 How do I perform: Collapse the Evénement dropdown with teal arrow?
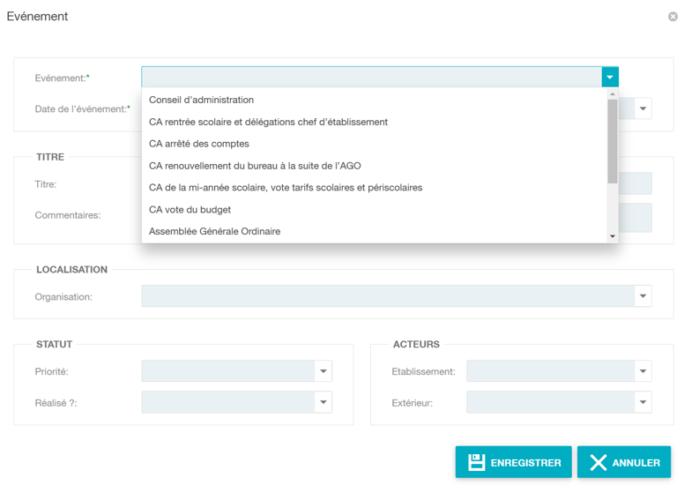610,77
